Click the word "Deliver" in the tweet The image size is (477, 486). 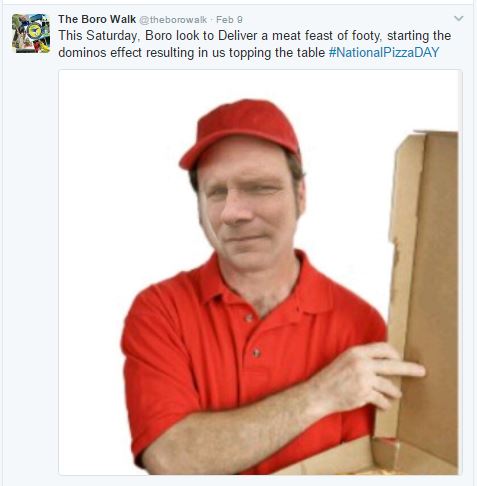(x=238, y=36)
